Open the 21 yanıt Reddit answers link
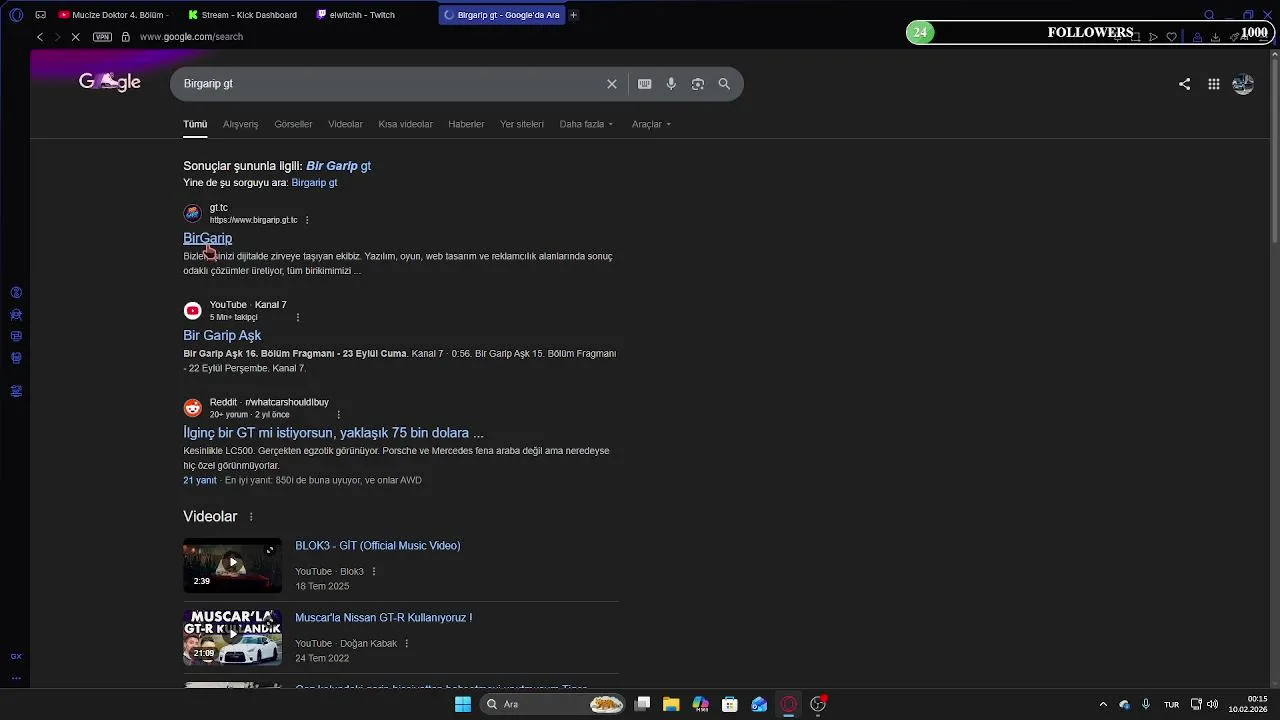This screenshot has height=720, width=1280. coord(200,480)
